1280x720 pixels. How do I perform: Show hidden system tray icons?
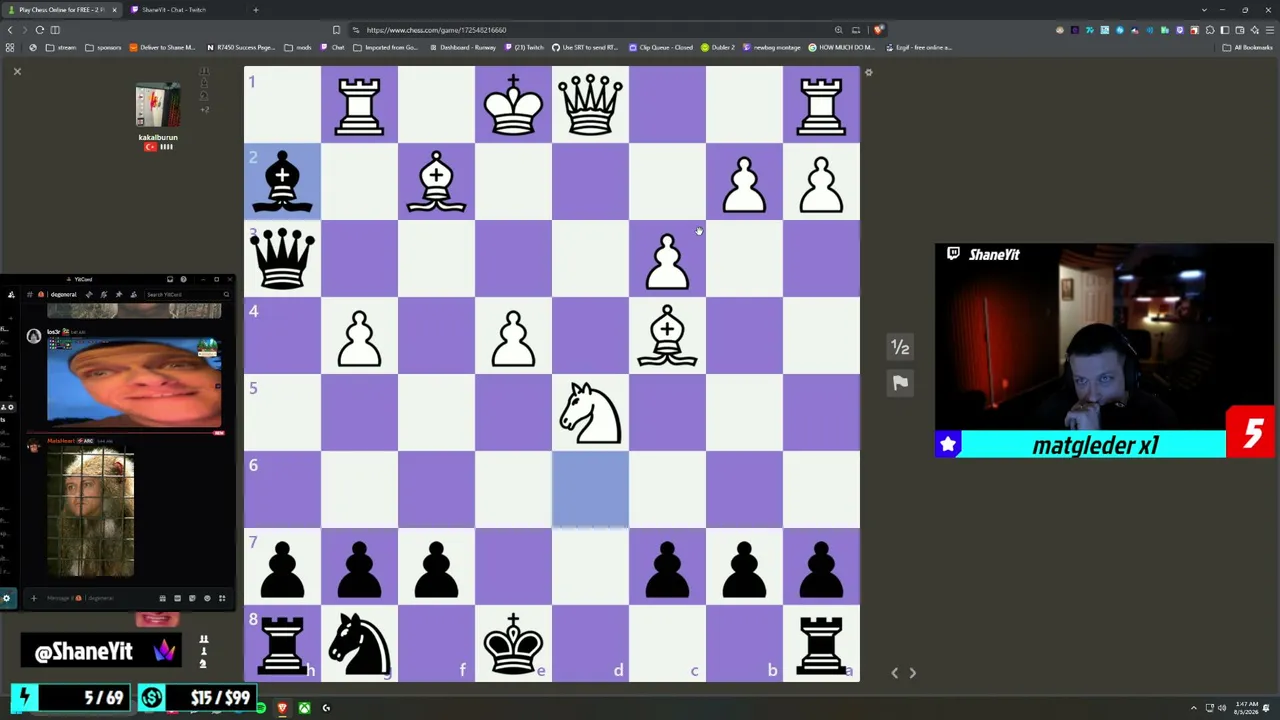pos(1193,708)
